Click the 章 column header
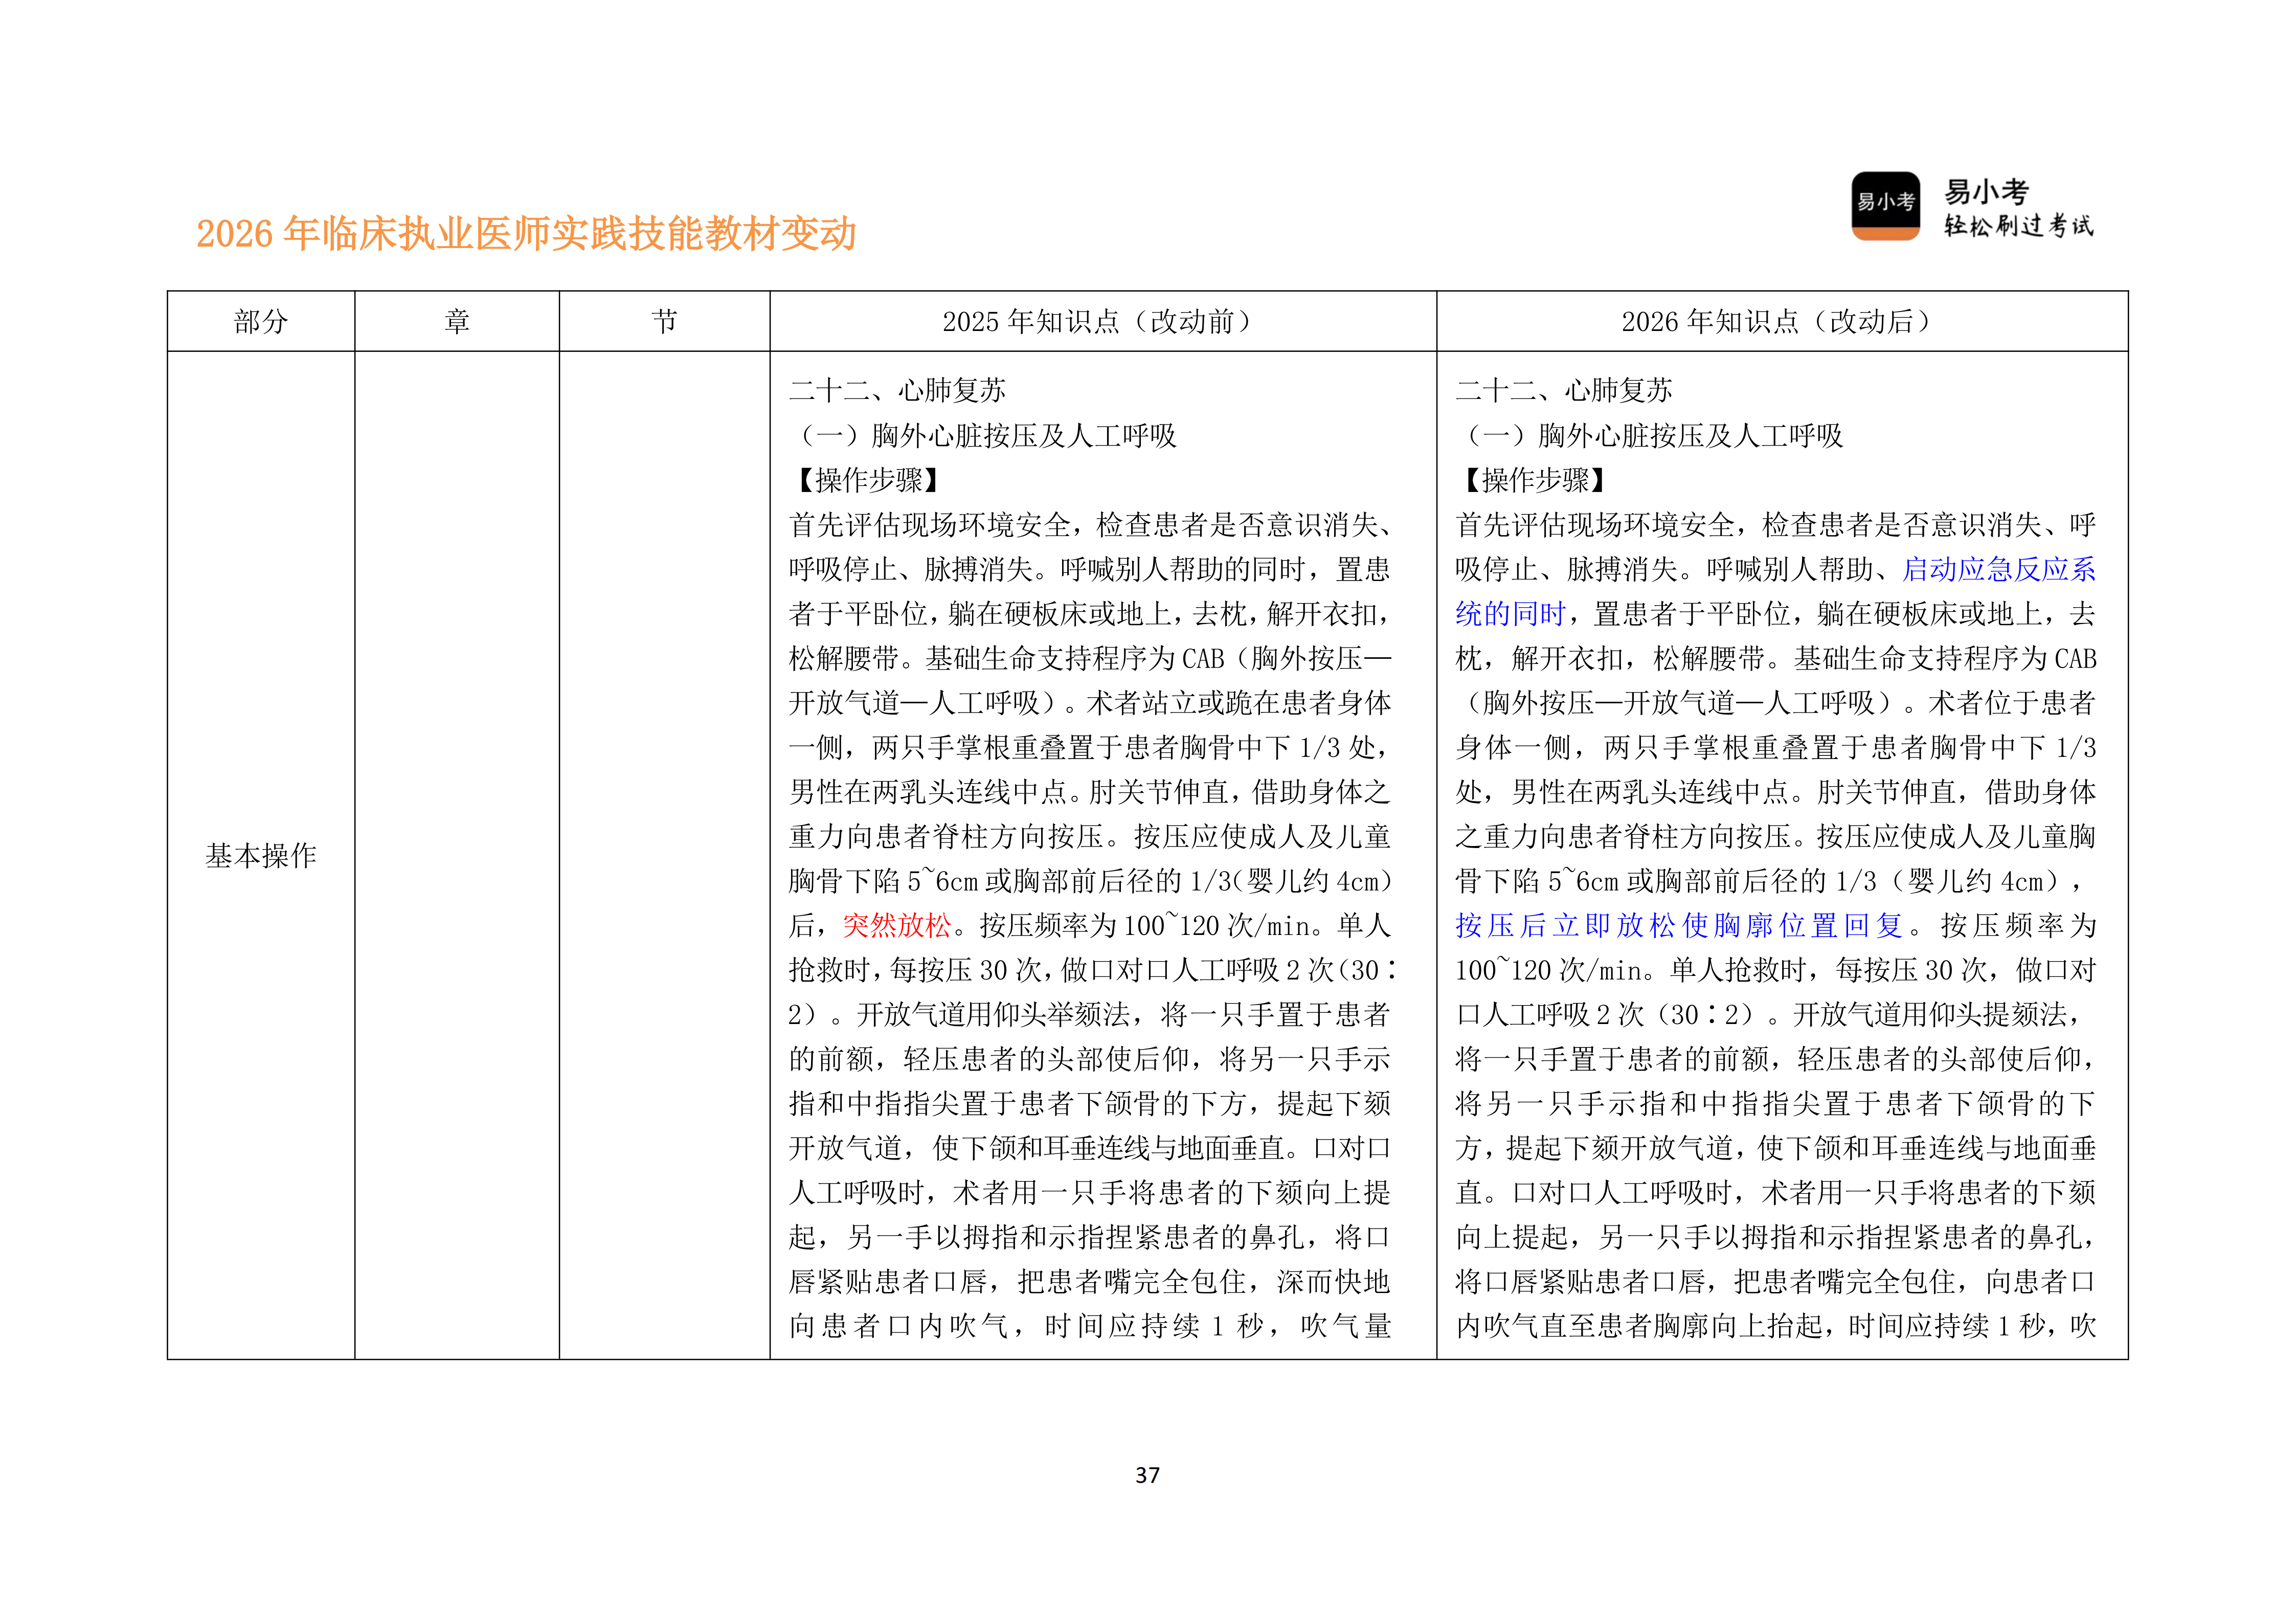Image resolution: width=2296 pixels, height=1624 pixels. [457, 320]
